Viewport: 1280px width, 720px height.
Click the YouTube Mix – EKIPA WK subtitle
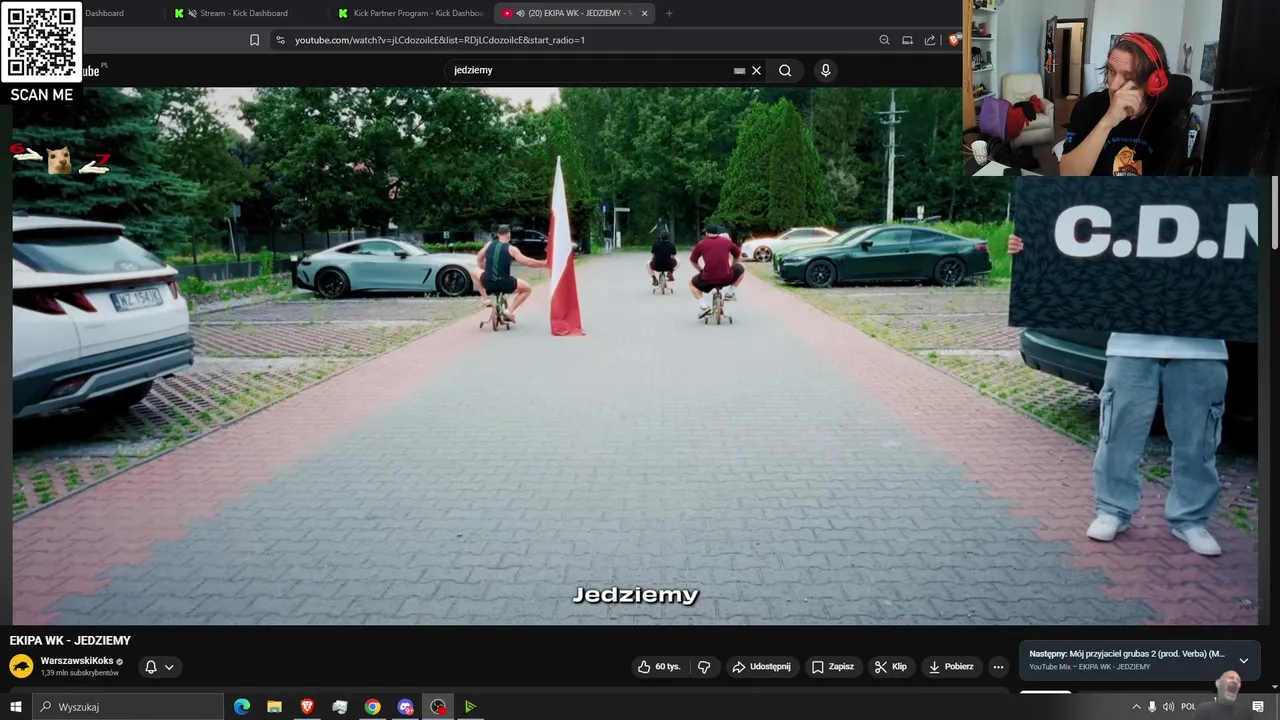[1089, 667]
